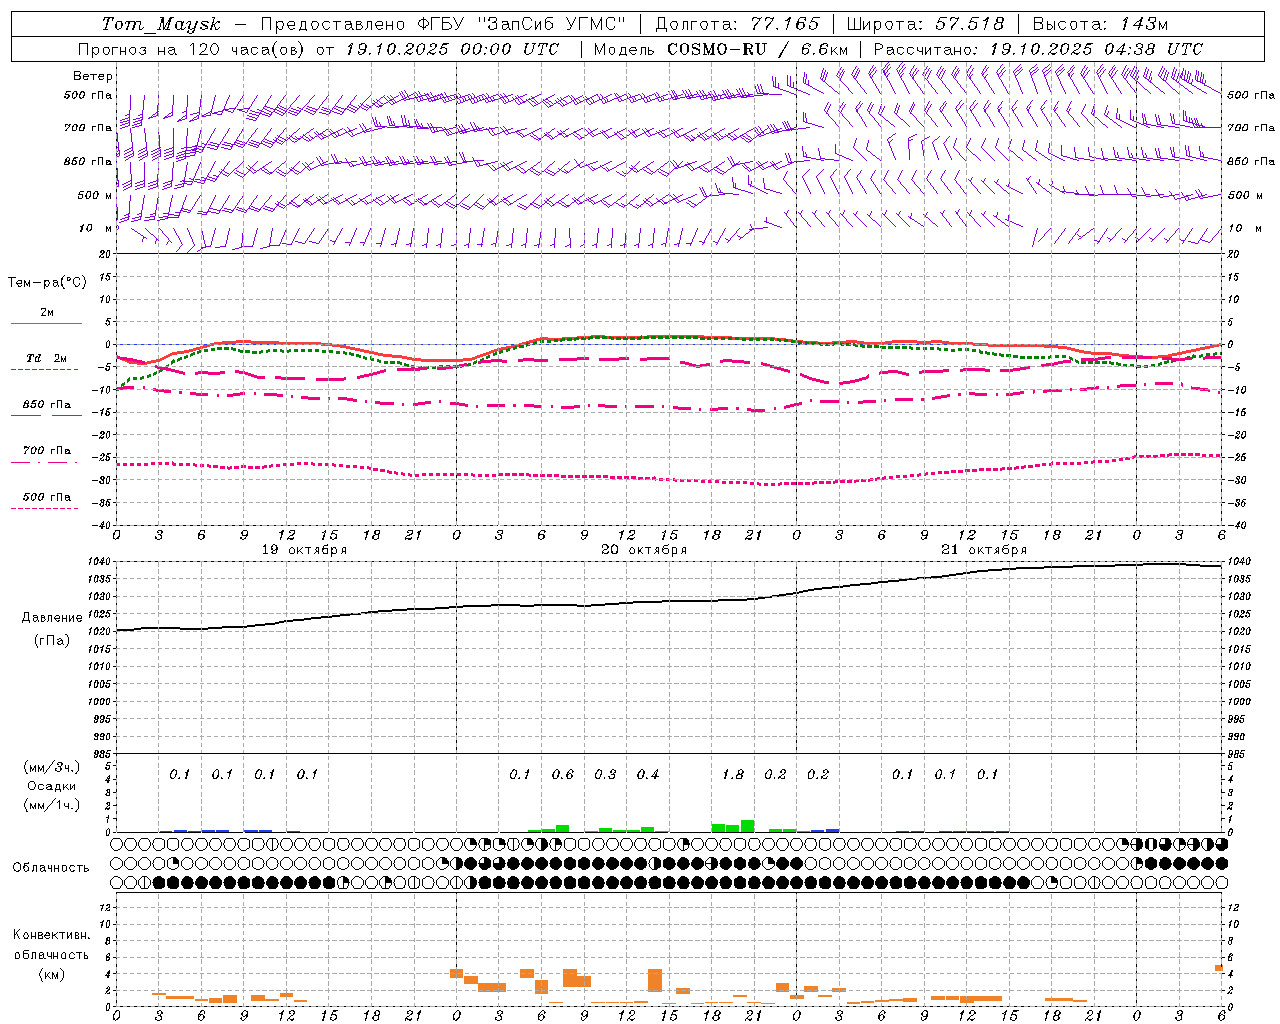The image size is (1280, 1024).
Task: Click the 'Ветер' wind panel label
Action: click(x=93, y=76)
